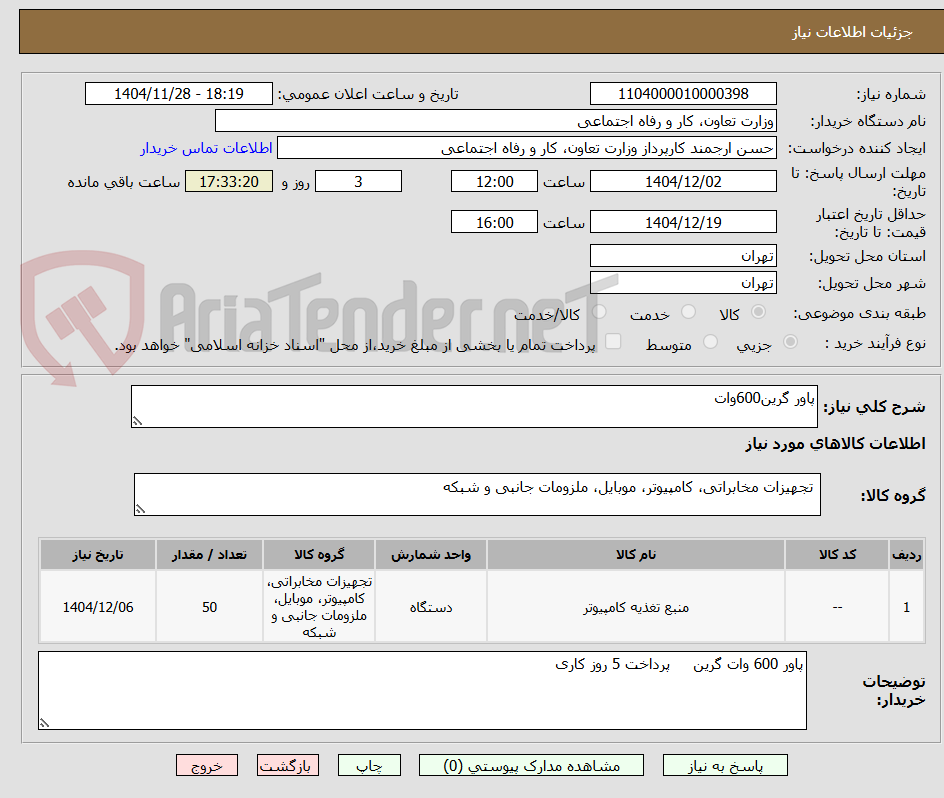Click the announcement date field 1404/11/28 - 18:19
The height and width of the screenshot is (798, 944).
179,94
